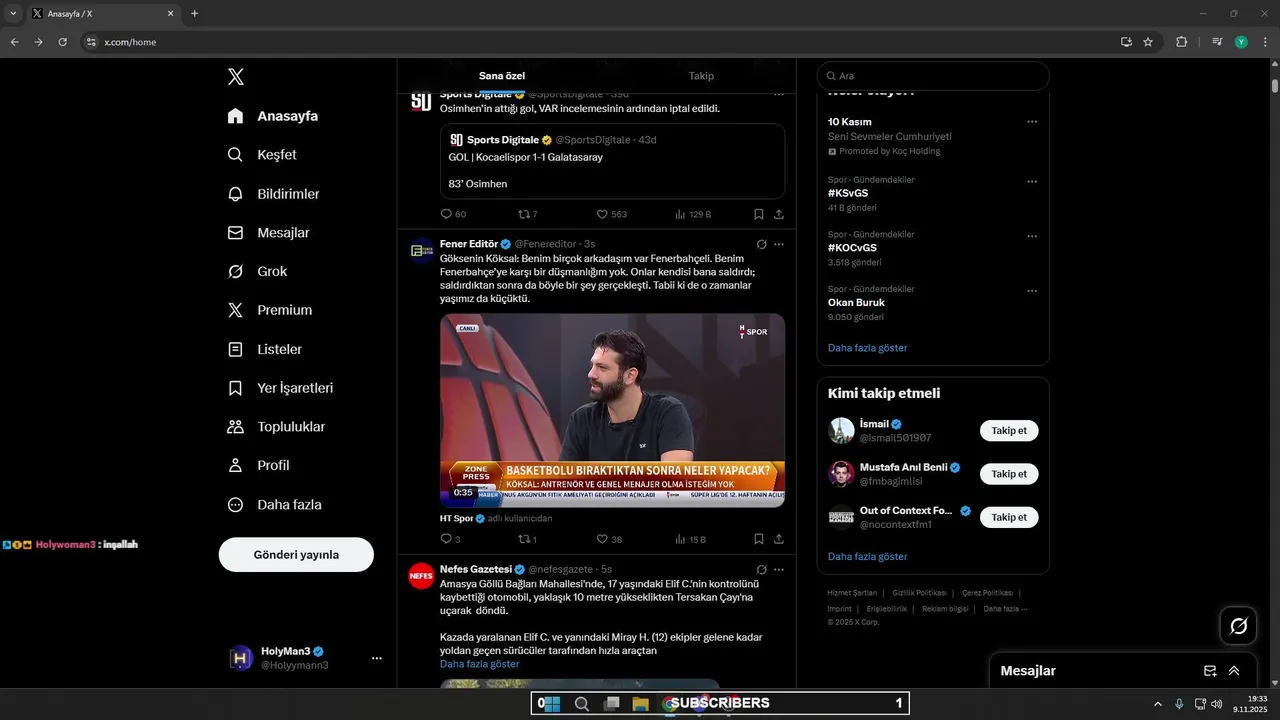Open Anasayfa home page
Viewport: 1280px width, 720px height.
273,116
